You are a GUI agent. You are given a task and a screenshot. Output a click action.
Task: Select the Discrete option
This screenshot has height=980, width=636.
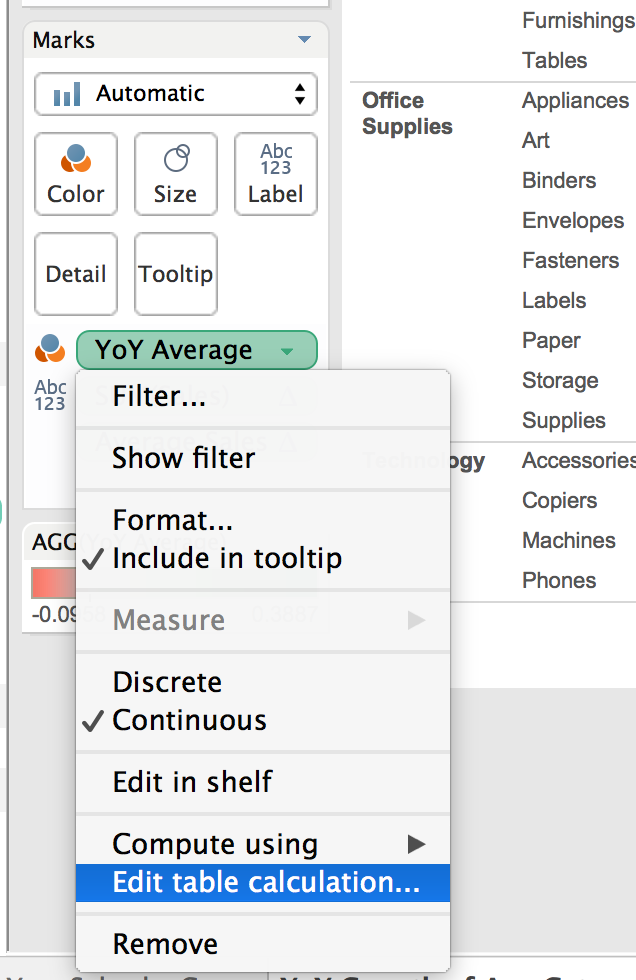[167, 682]
